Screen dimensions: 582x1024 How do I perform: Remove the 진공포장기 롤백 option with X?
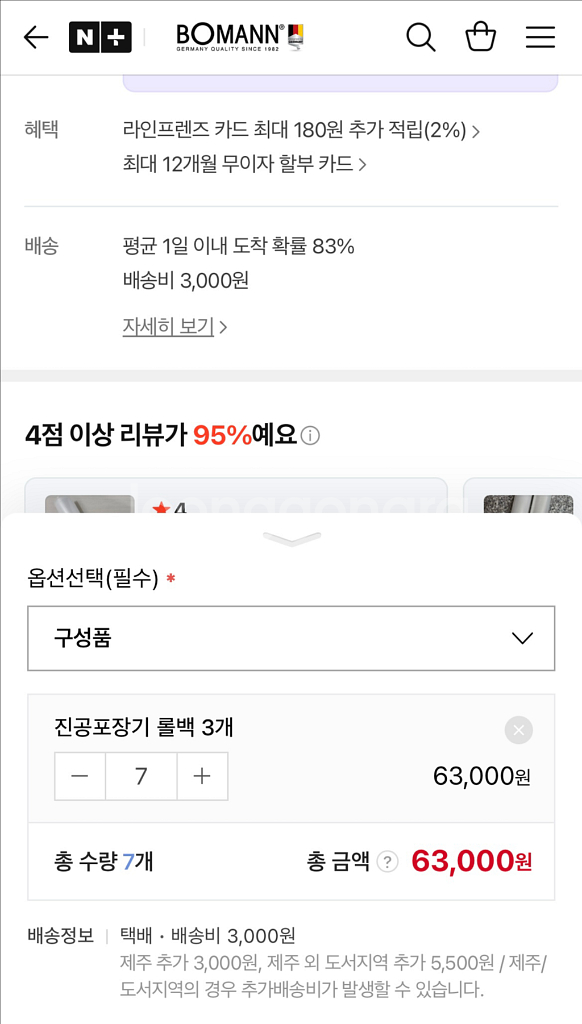click(x=518, y=730)
